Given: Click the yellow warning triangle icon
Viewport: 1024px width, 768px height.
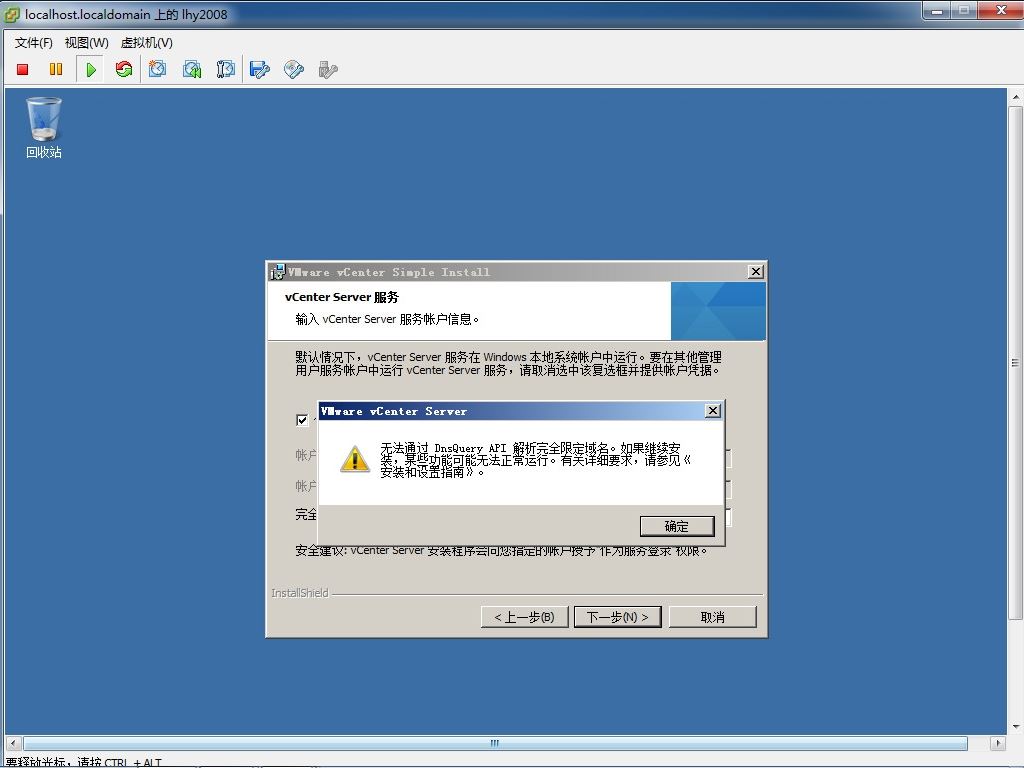Looking at the screenshot, I should pyautogui.click(x=355, y=458).
